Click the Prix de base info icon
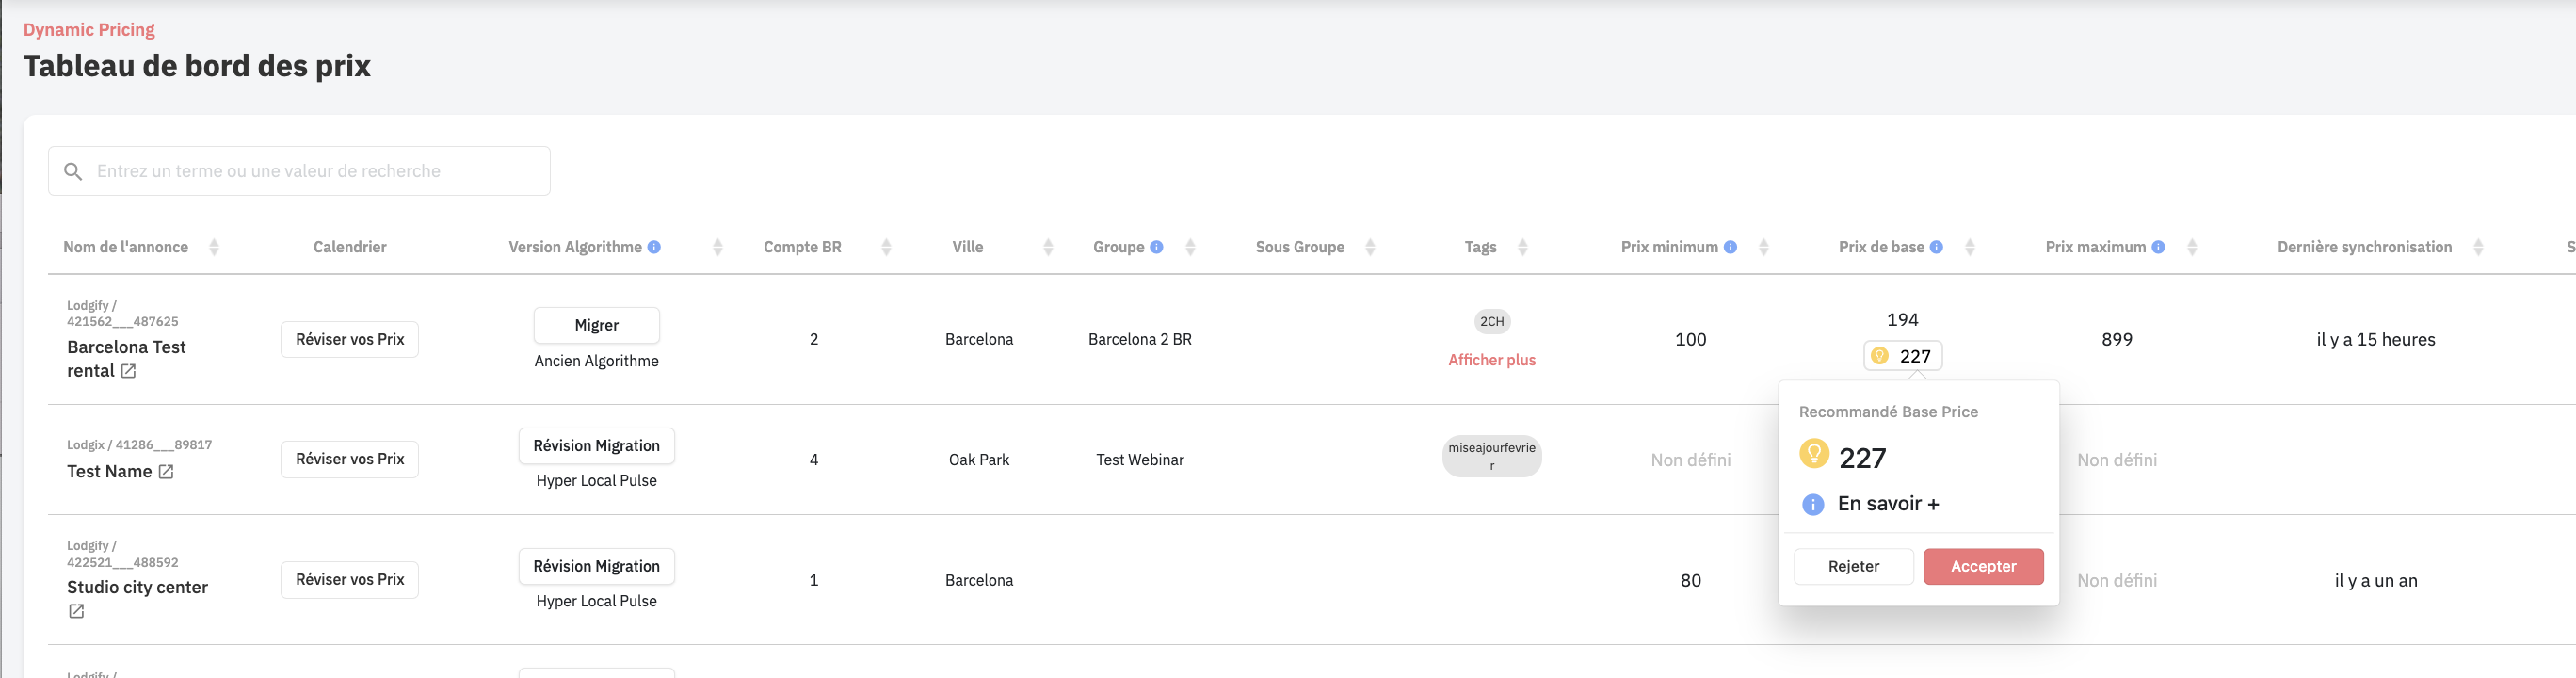Viewport: 2576px width, 678px height. pos(1936,247)
